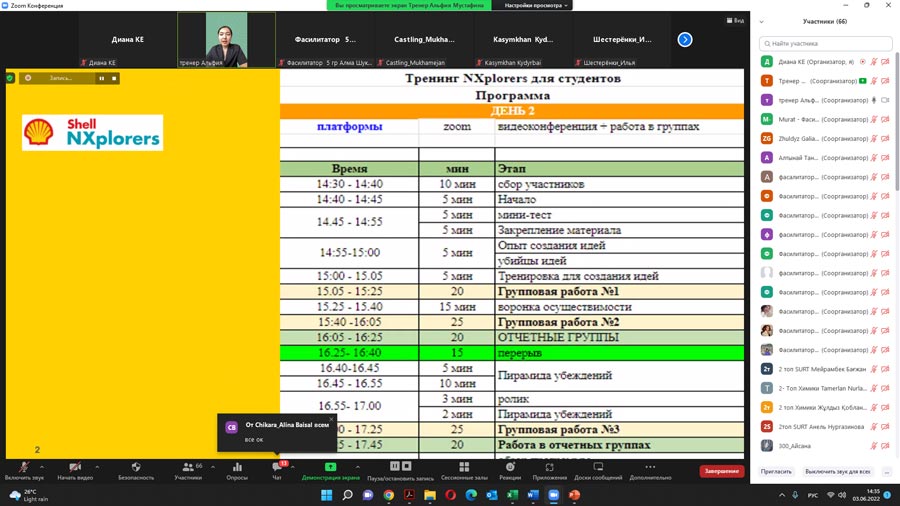Screen dimensions: 900x506
Task: Toggle video for Алтынай Тан... participant
Action: point(885,158)
